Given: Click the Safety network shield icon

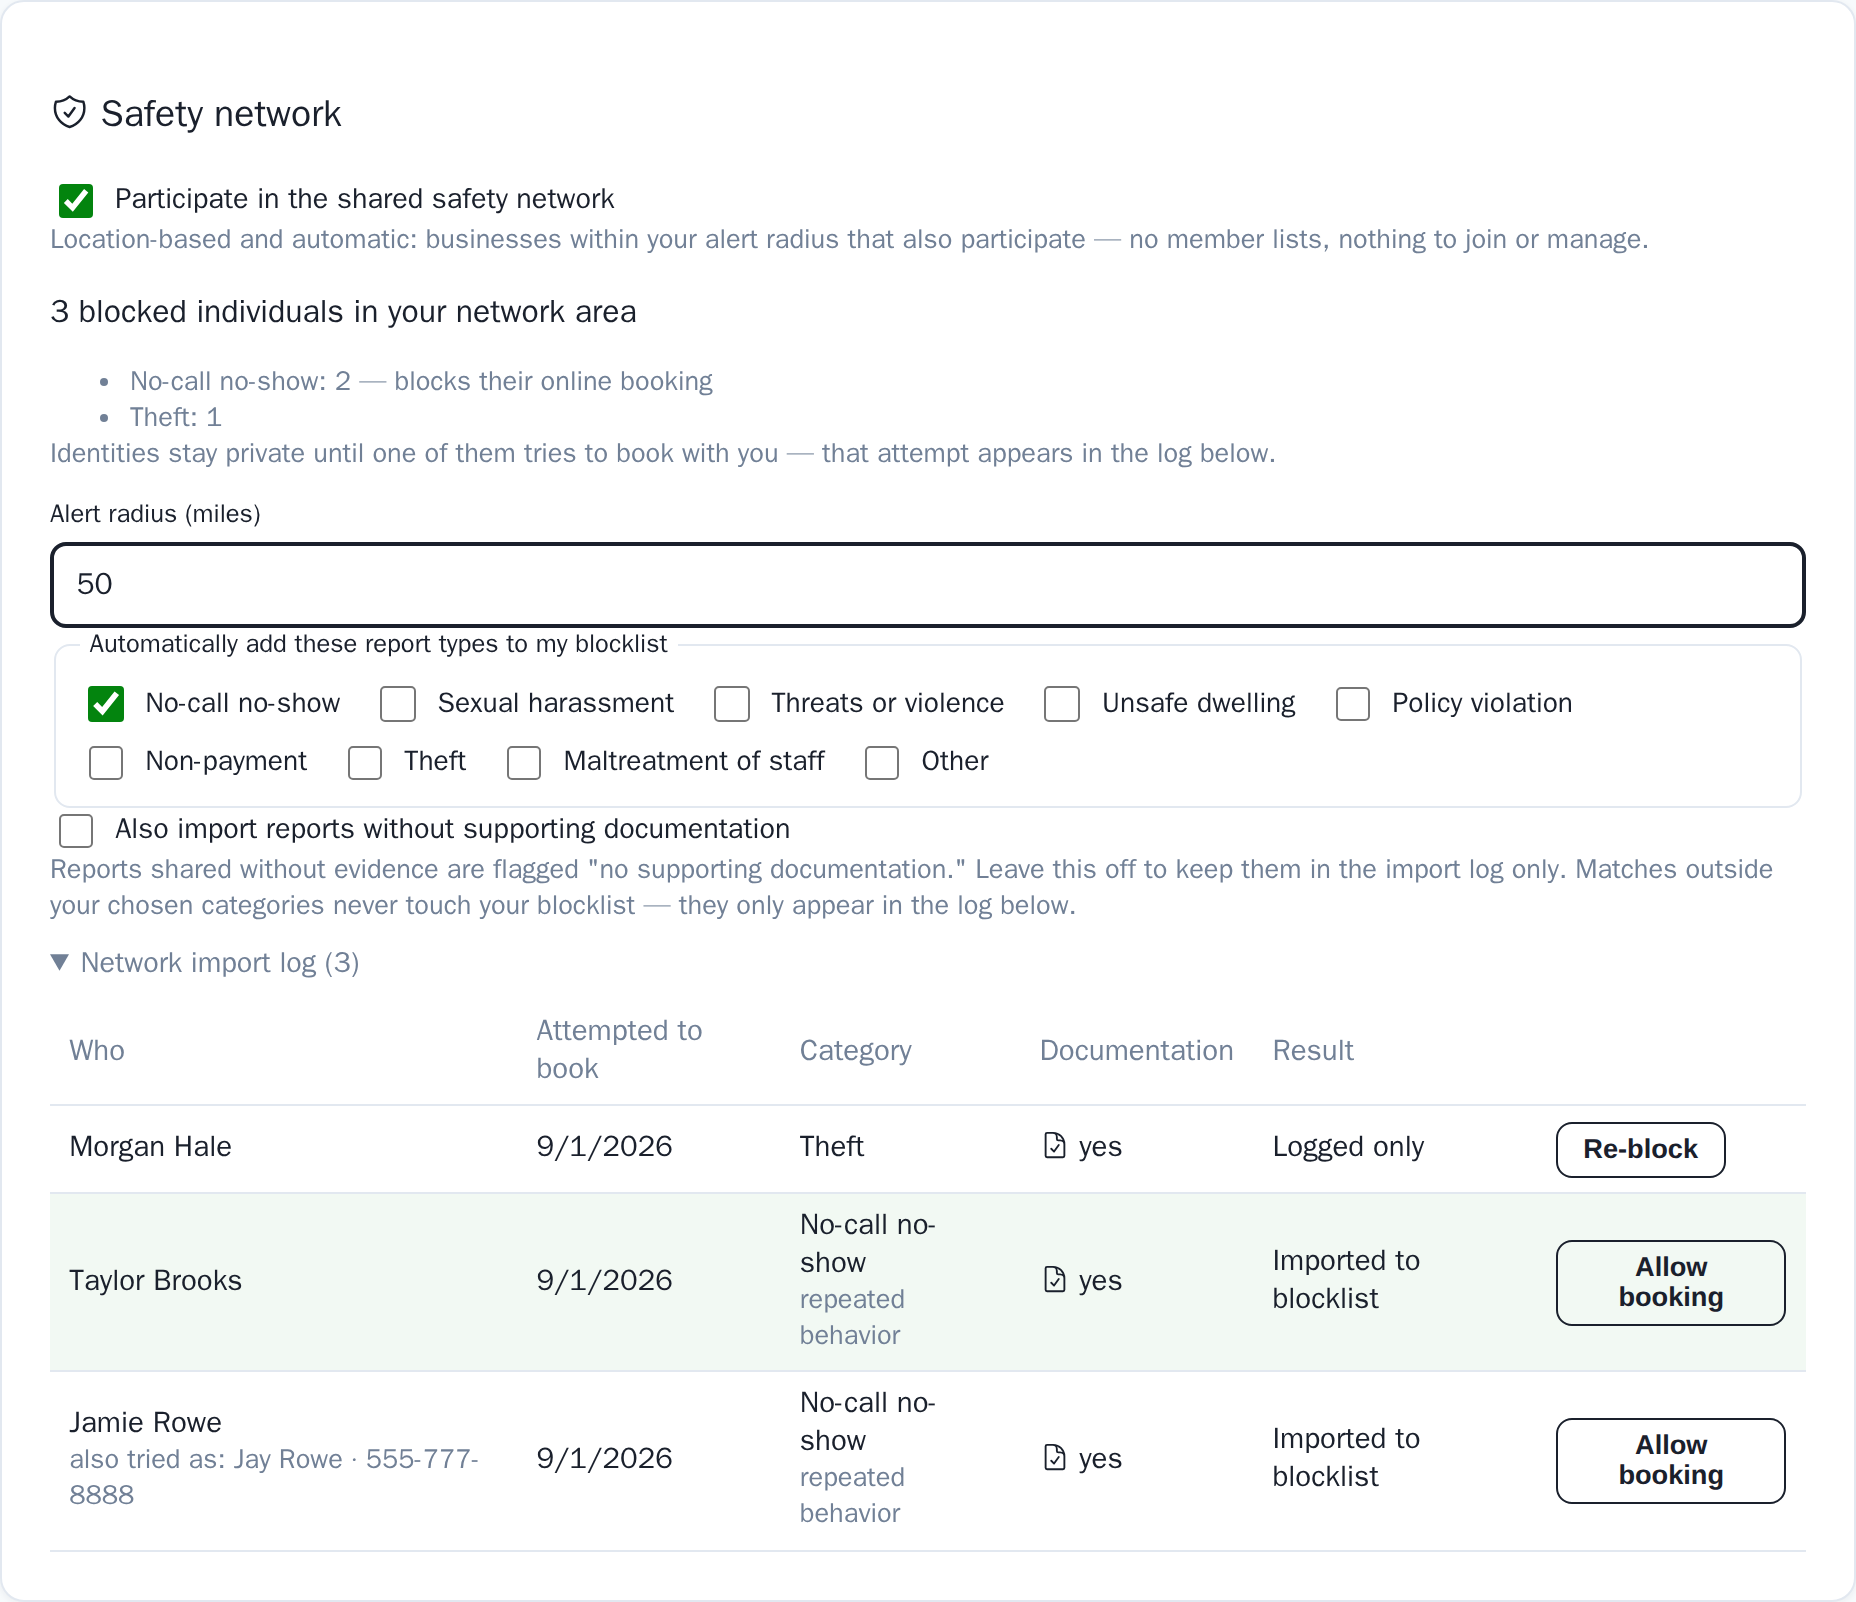Looking at the screenshot, I should (x=69, y=113).
